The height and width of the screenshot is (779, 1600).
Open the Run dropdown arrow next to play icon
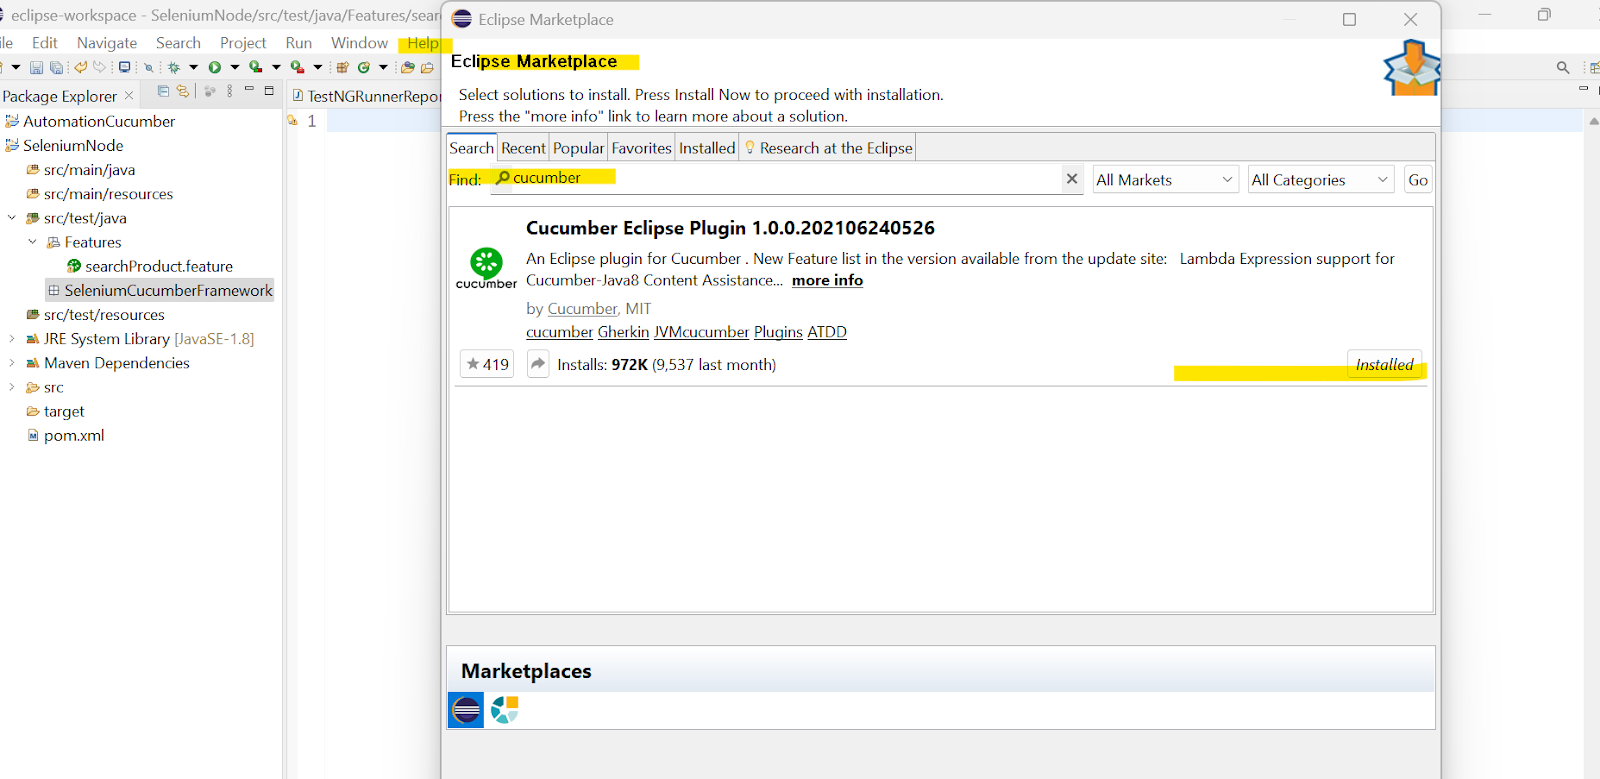click(x=235, y=67)
